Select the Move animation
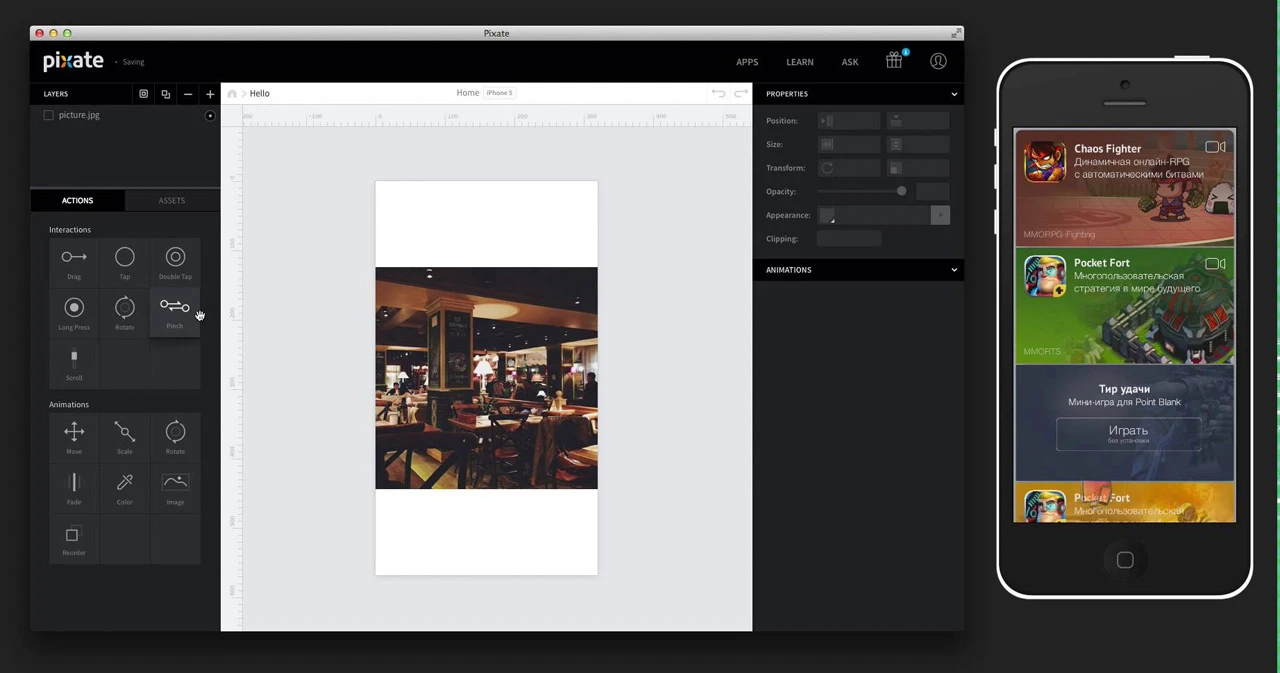This screenshot has width=1280, height=673. tap(73, 437)
